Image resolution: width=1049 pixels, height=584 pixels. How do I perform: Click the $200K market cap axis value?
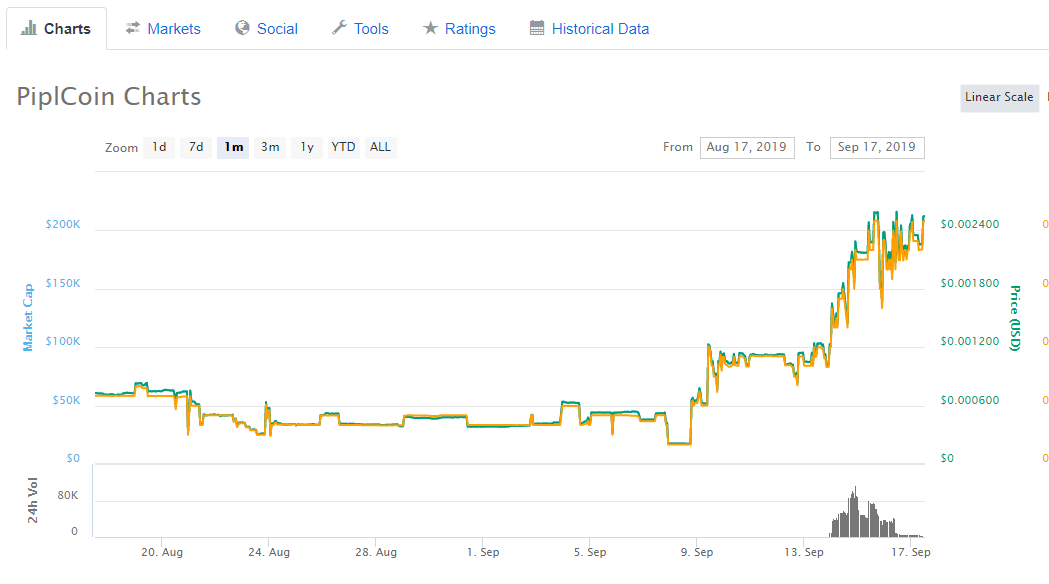pyautogui.click(x=63, y=224)
